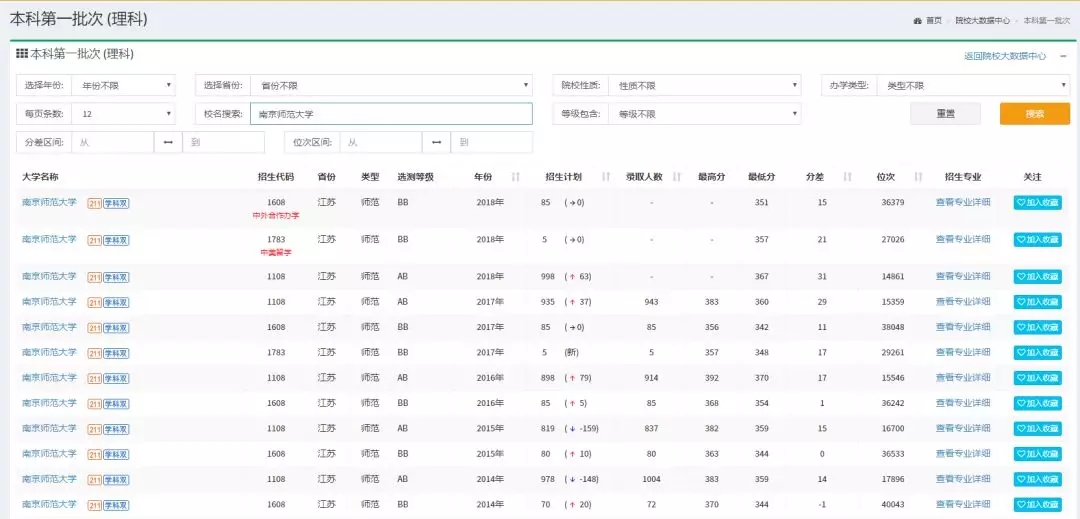The image size is (1080, 519).
Task: Click the grid icon beside 本科第一批次 panel title
Action: (22, 54)
